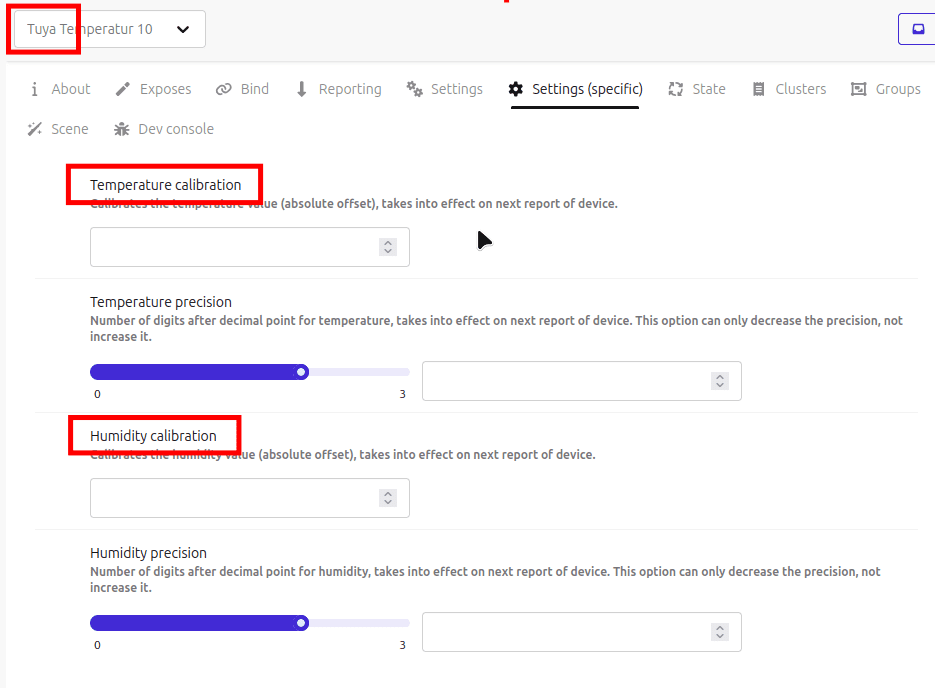
Task: Switch to the Settings tab
Action: coord(445,89)
